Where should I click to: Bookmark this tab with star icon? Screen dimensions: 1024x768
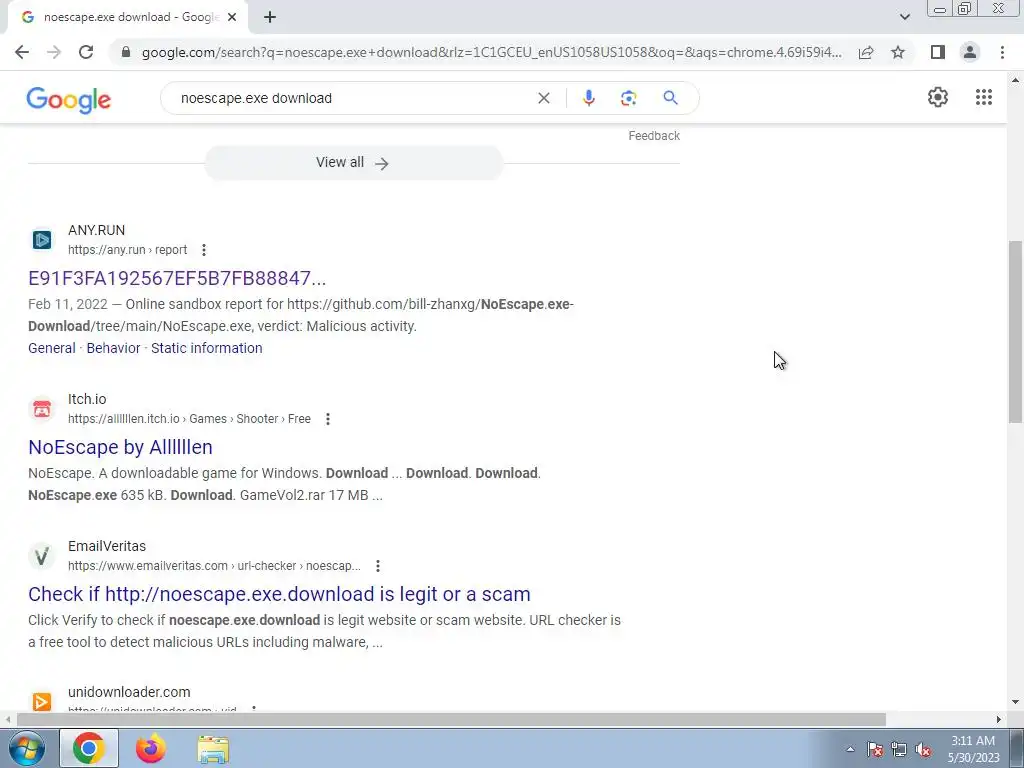(898, 52)
